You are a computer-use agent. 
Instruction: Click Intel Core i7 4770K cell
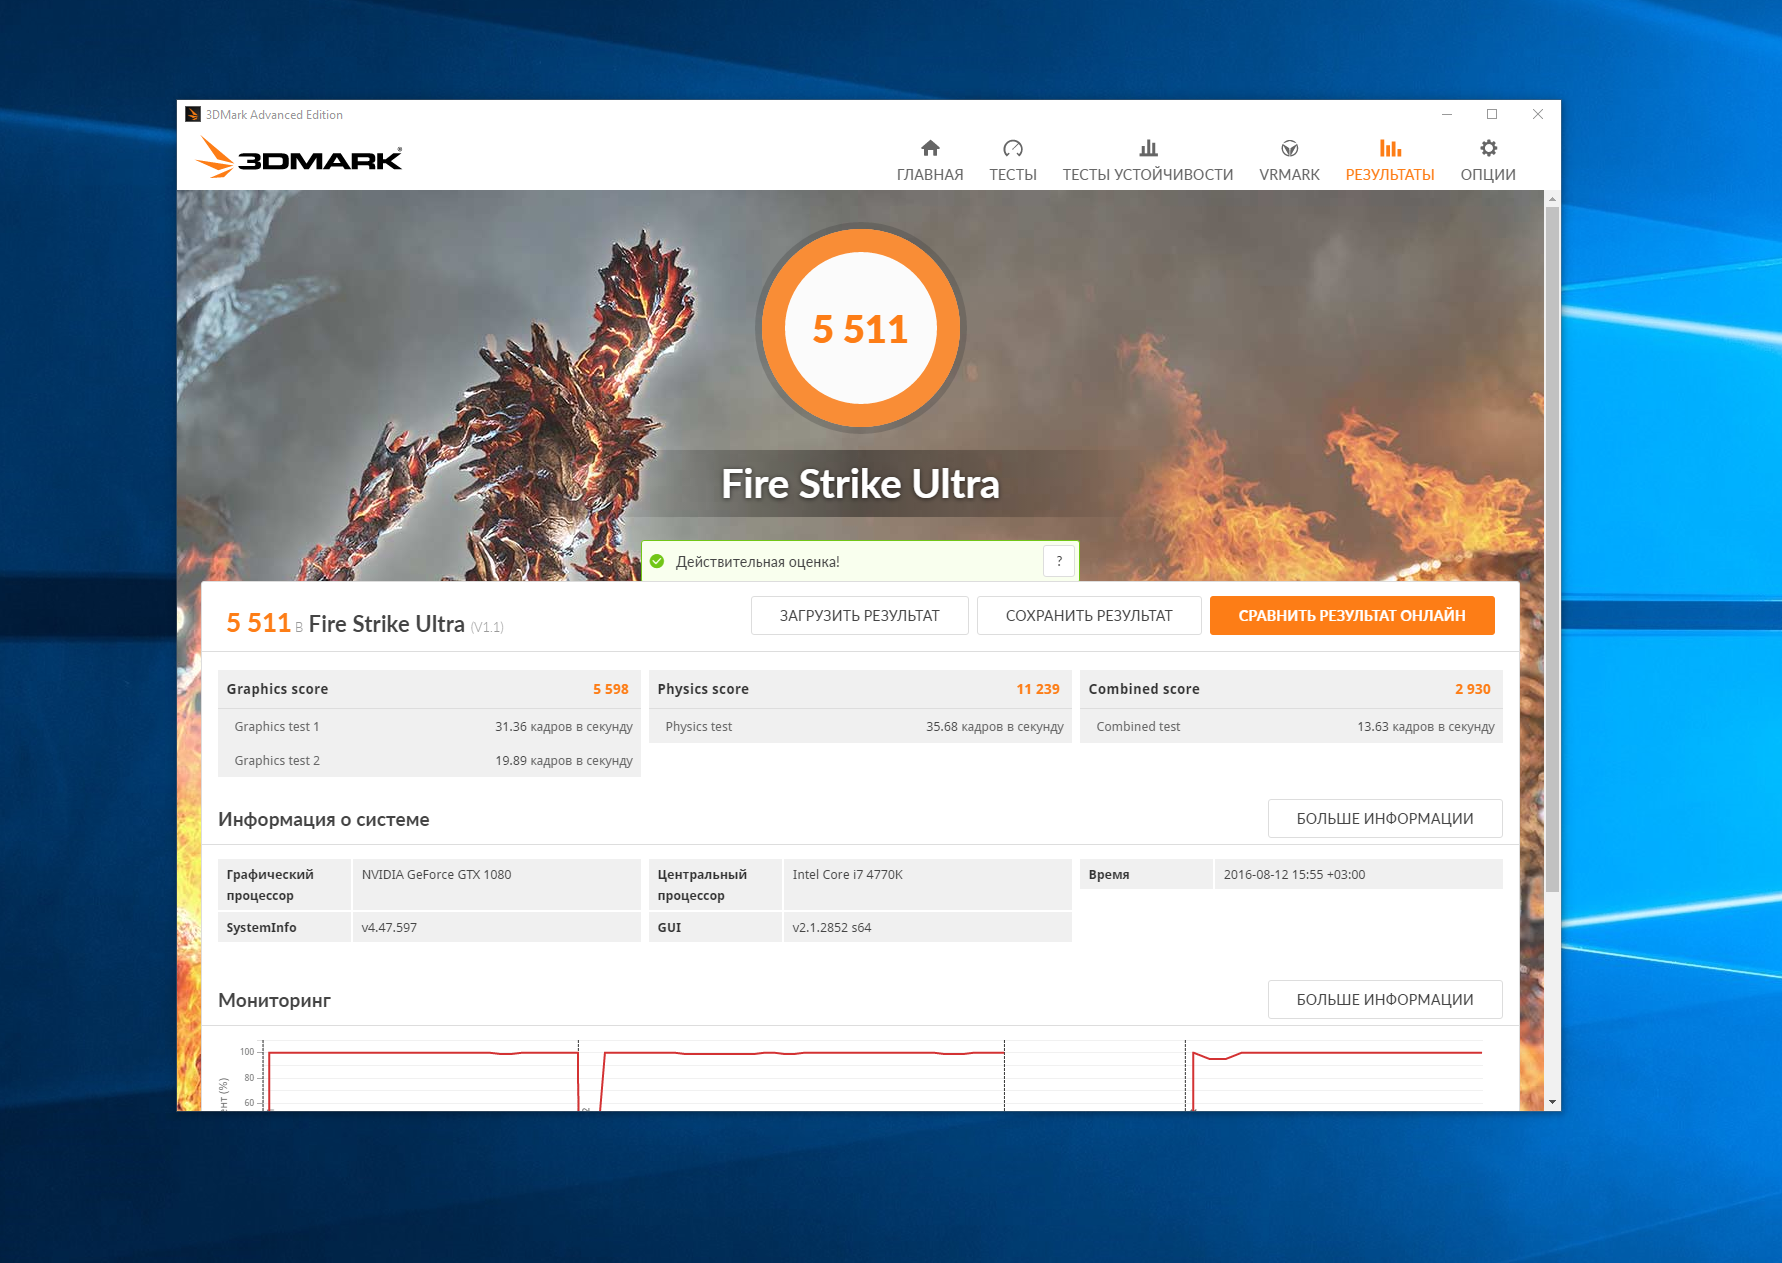point(928,884)
